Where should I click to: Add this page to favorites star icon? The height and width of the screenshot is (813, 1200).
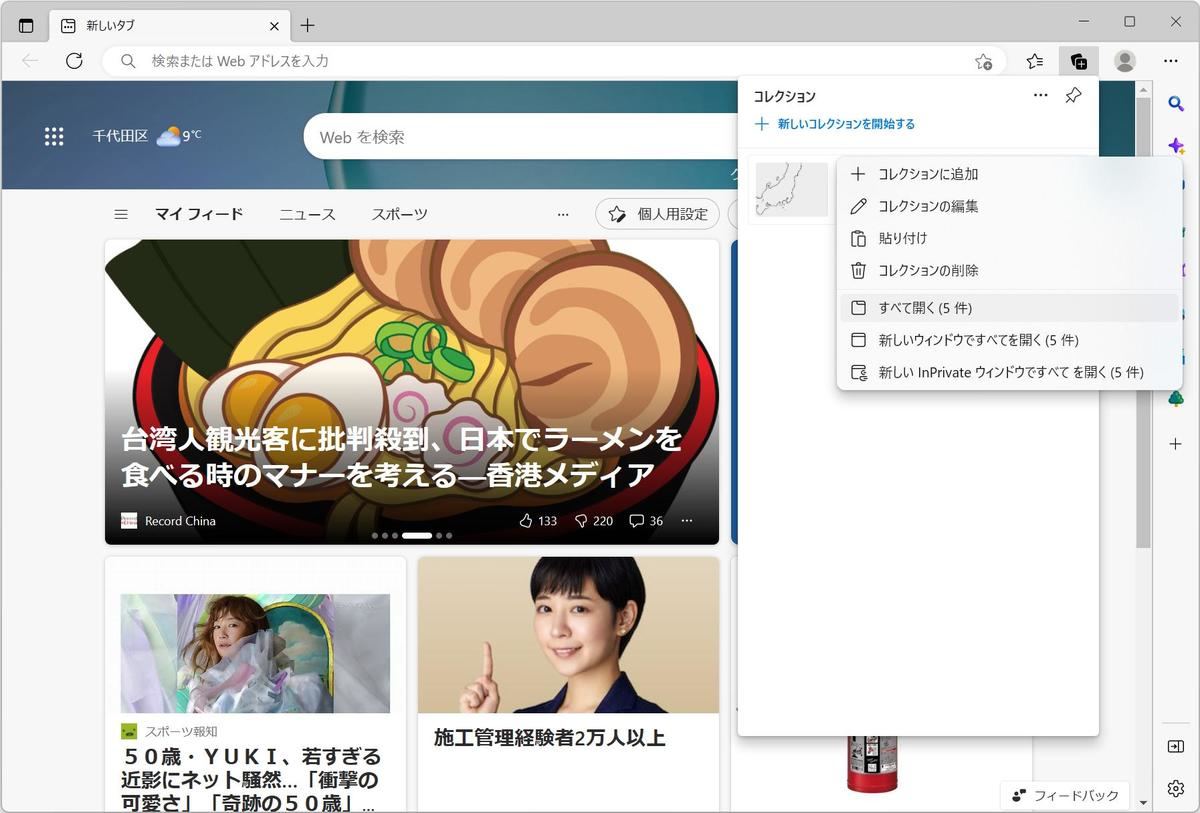coord(983,61)
